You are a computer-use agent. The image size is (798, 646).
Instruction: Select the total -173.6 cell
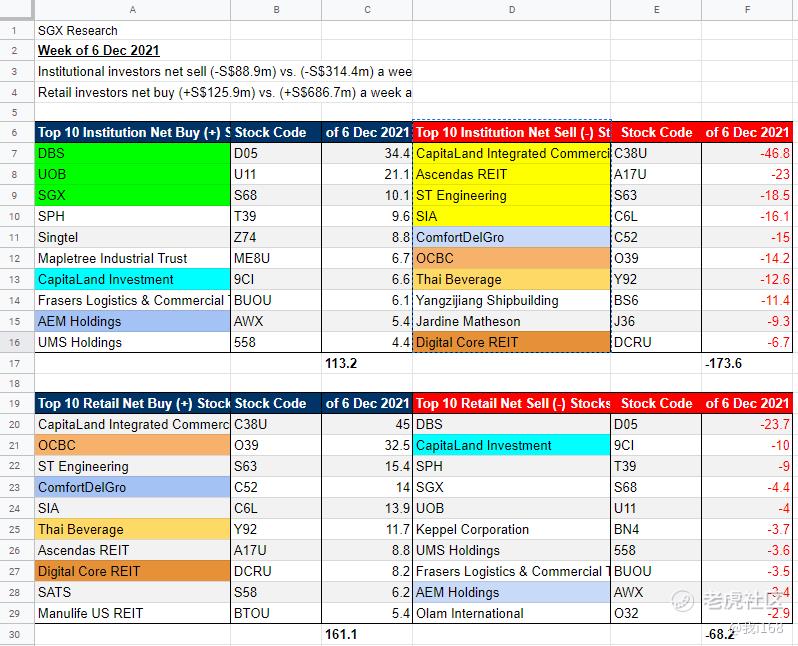pyautogui.click(x=747, y=363)
